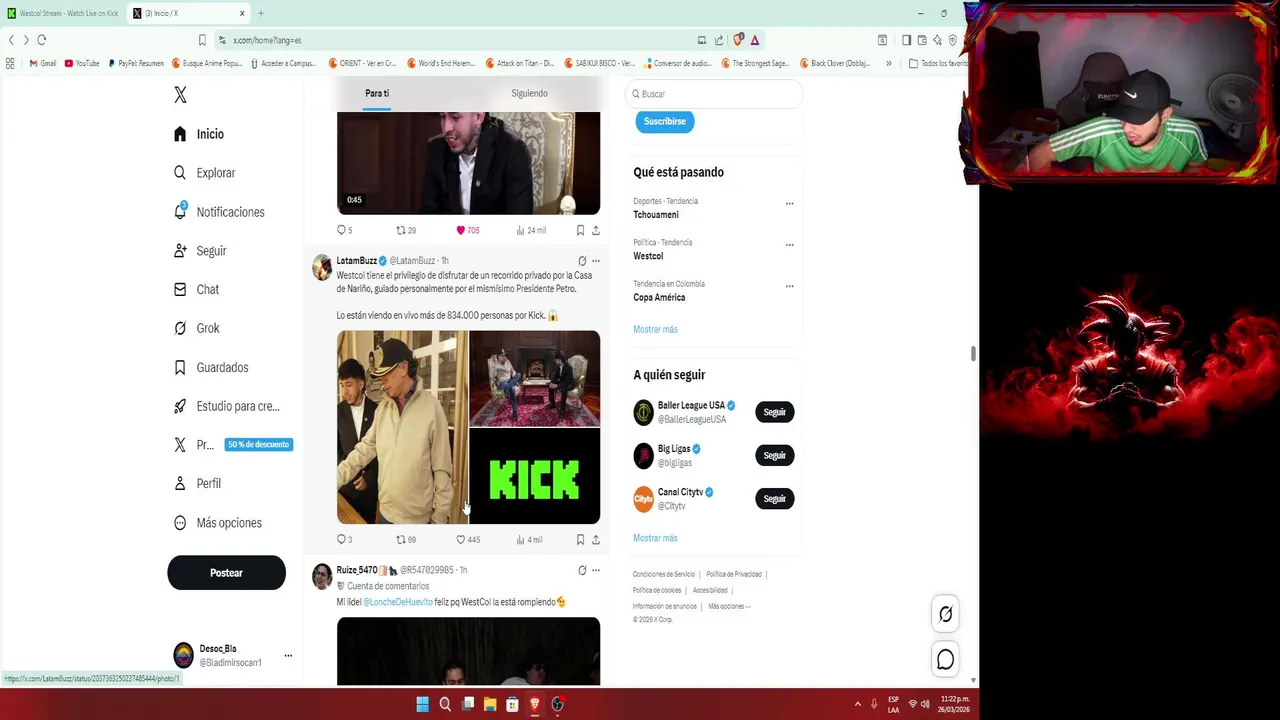1280x720 pixels.
Task: Click the X logo in sidebar
Action: [180, 95]
